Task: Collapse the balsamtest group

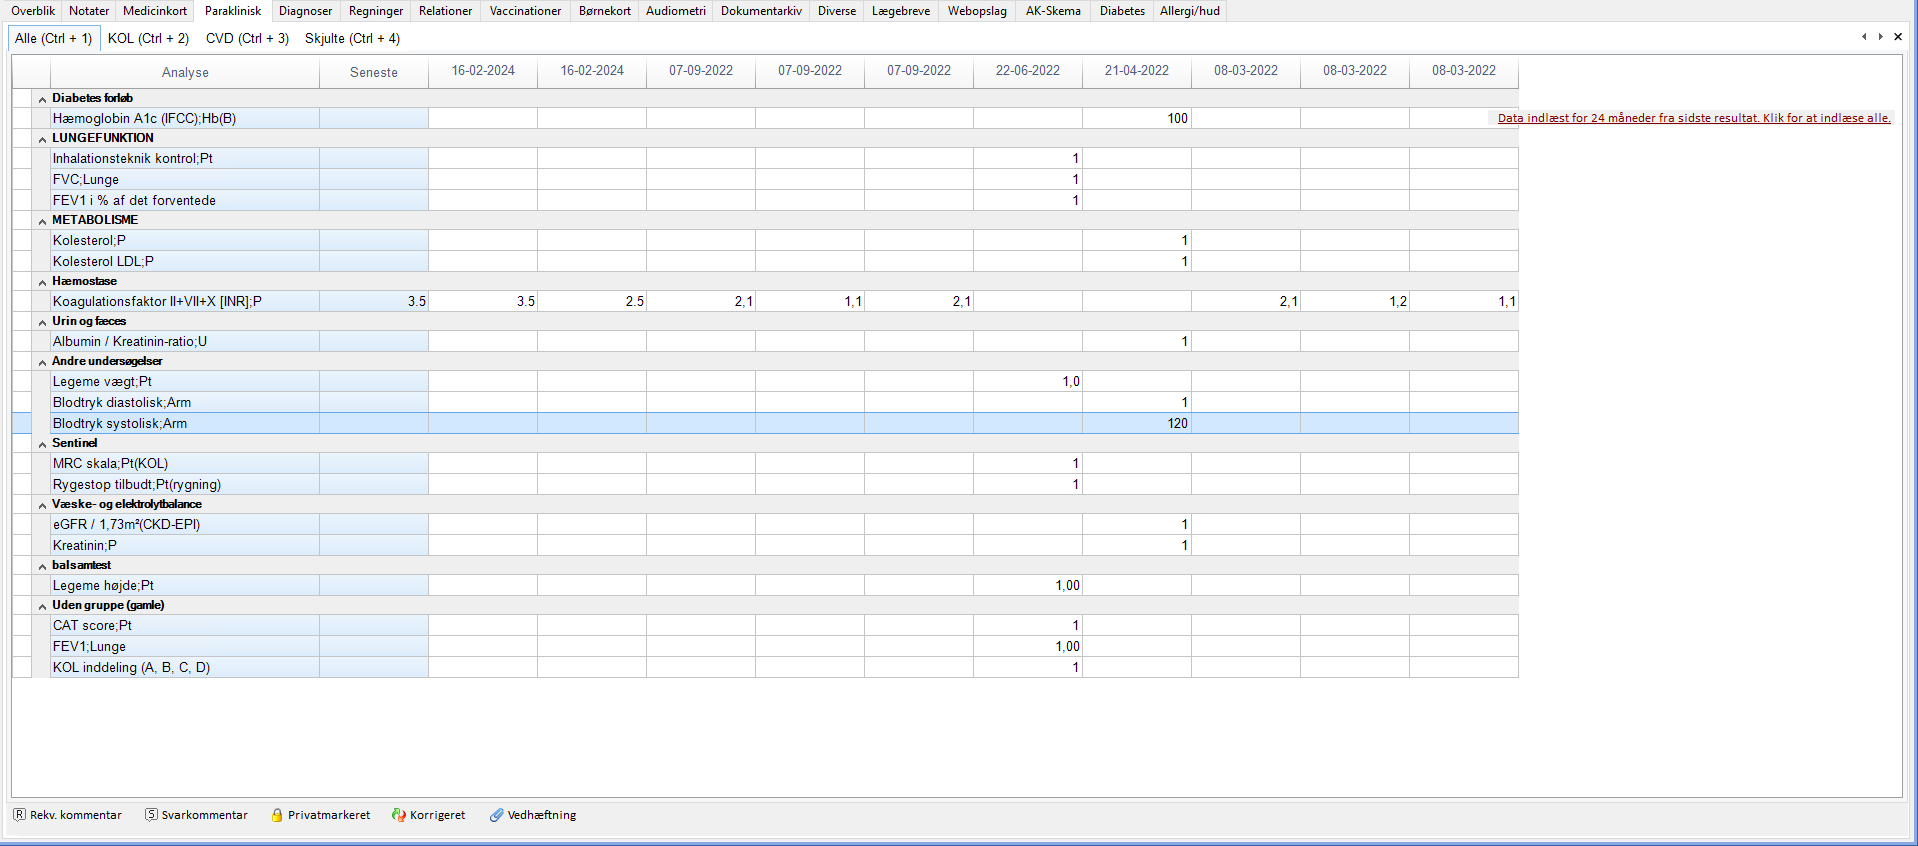Action: 42,566
